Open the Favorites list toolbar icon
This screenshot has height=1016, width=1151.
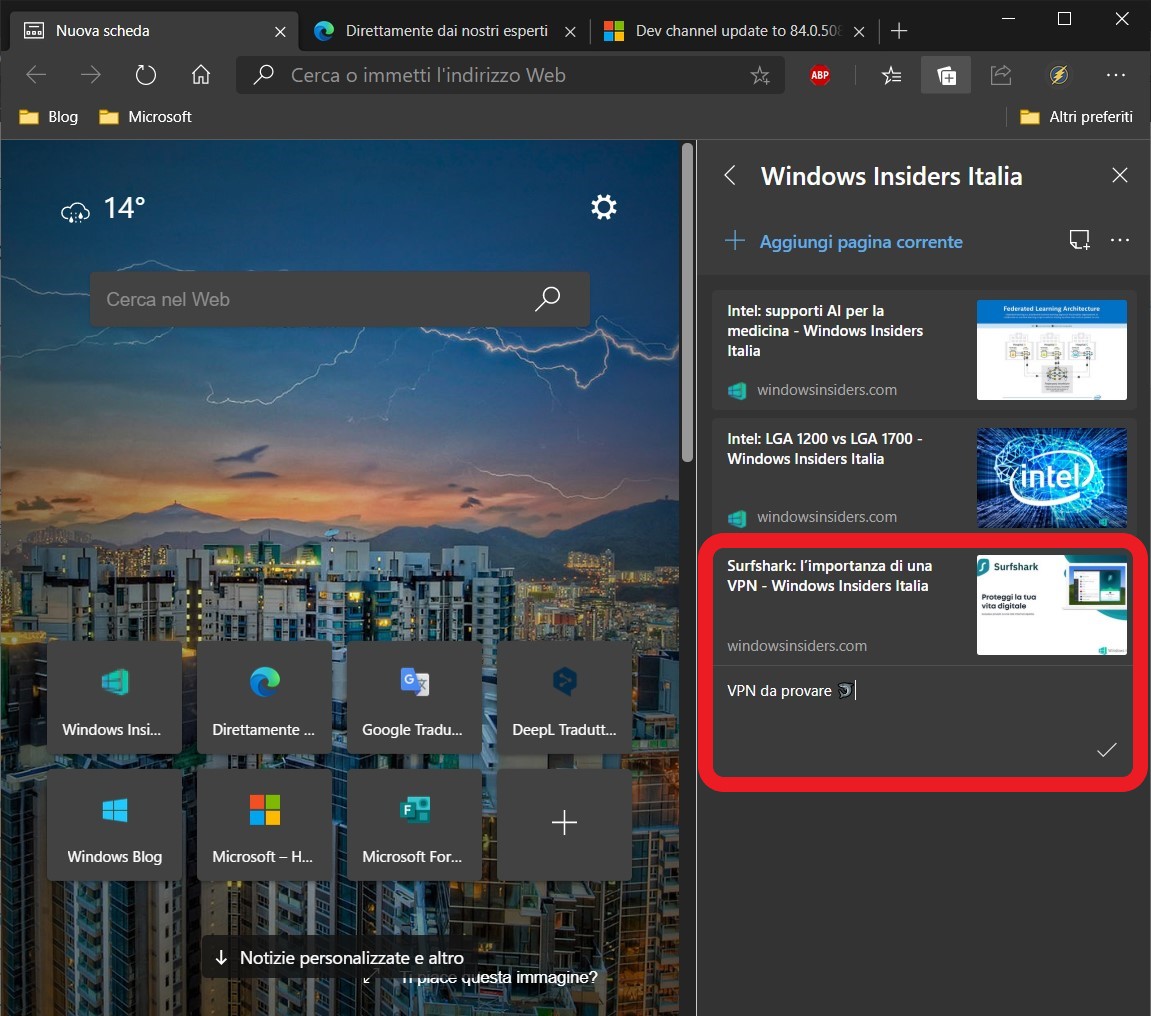[x=891, y=75]
